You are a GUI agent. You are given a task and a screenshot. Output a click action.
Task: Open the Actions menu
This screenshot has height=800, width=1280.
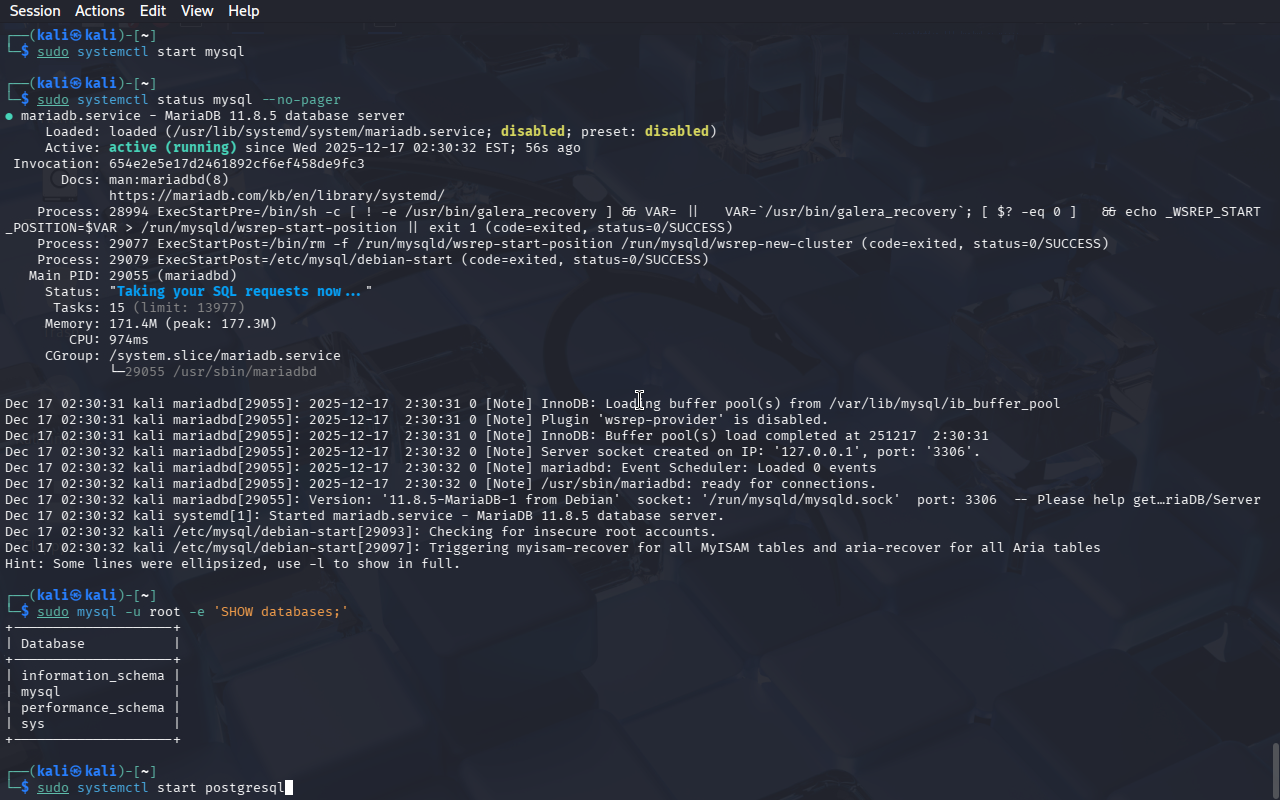click(x=100, y=11)
